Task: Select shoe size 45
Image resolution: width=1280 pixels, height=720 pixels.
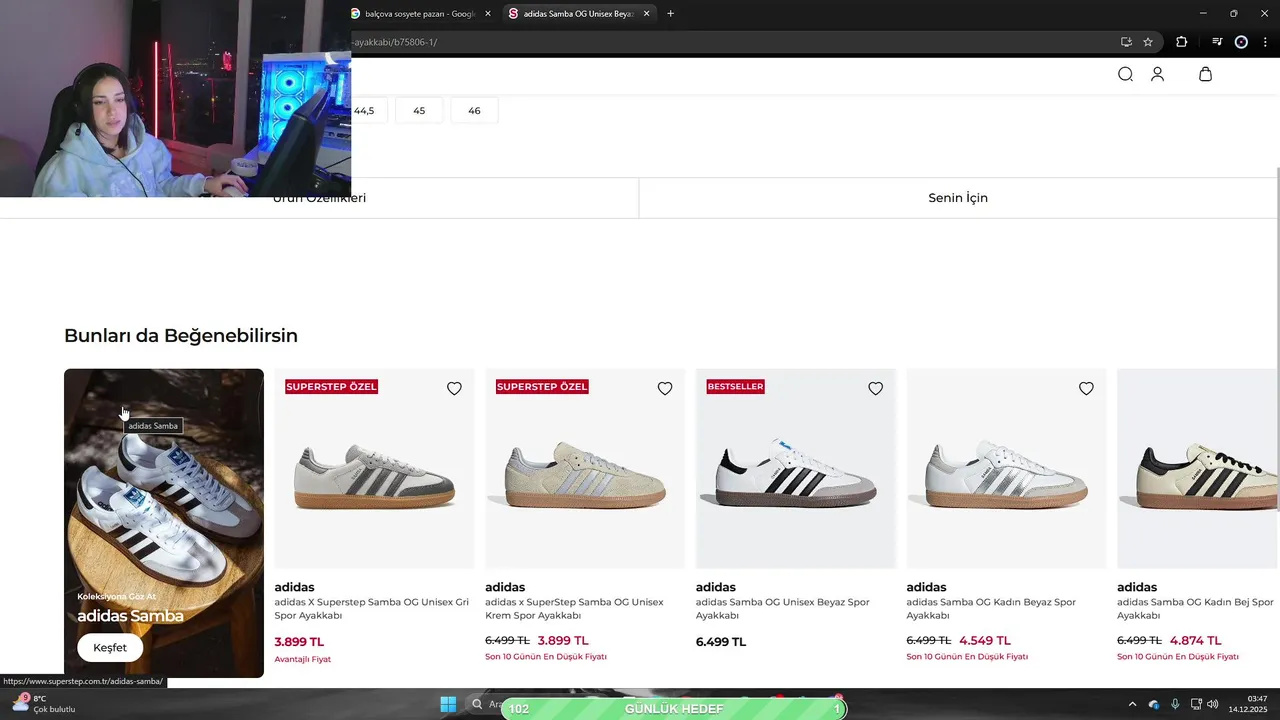Action: click(419, 110)
